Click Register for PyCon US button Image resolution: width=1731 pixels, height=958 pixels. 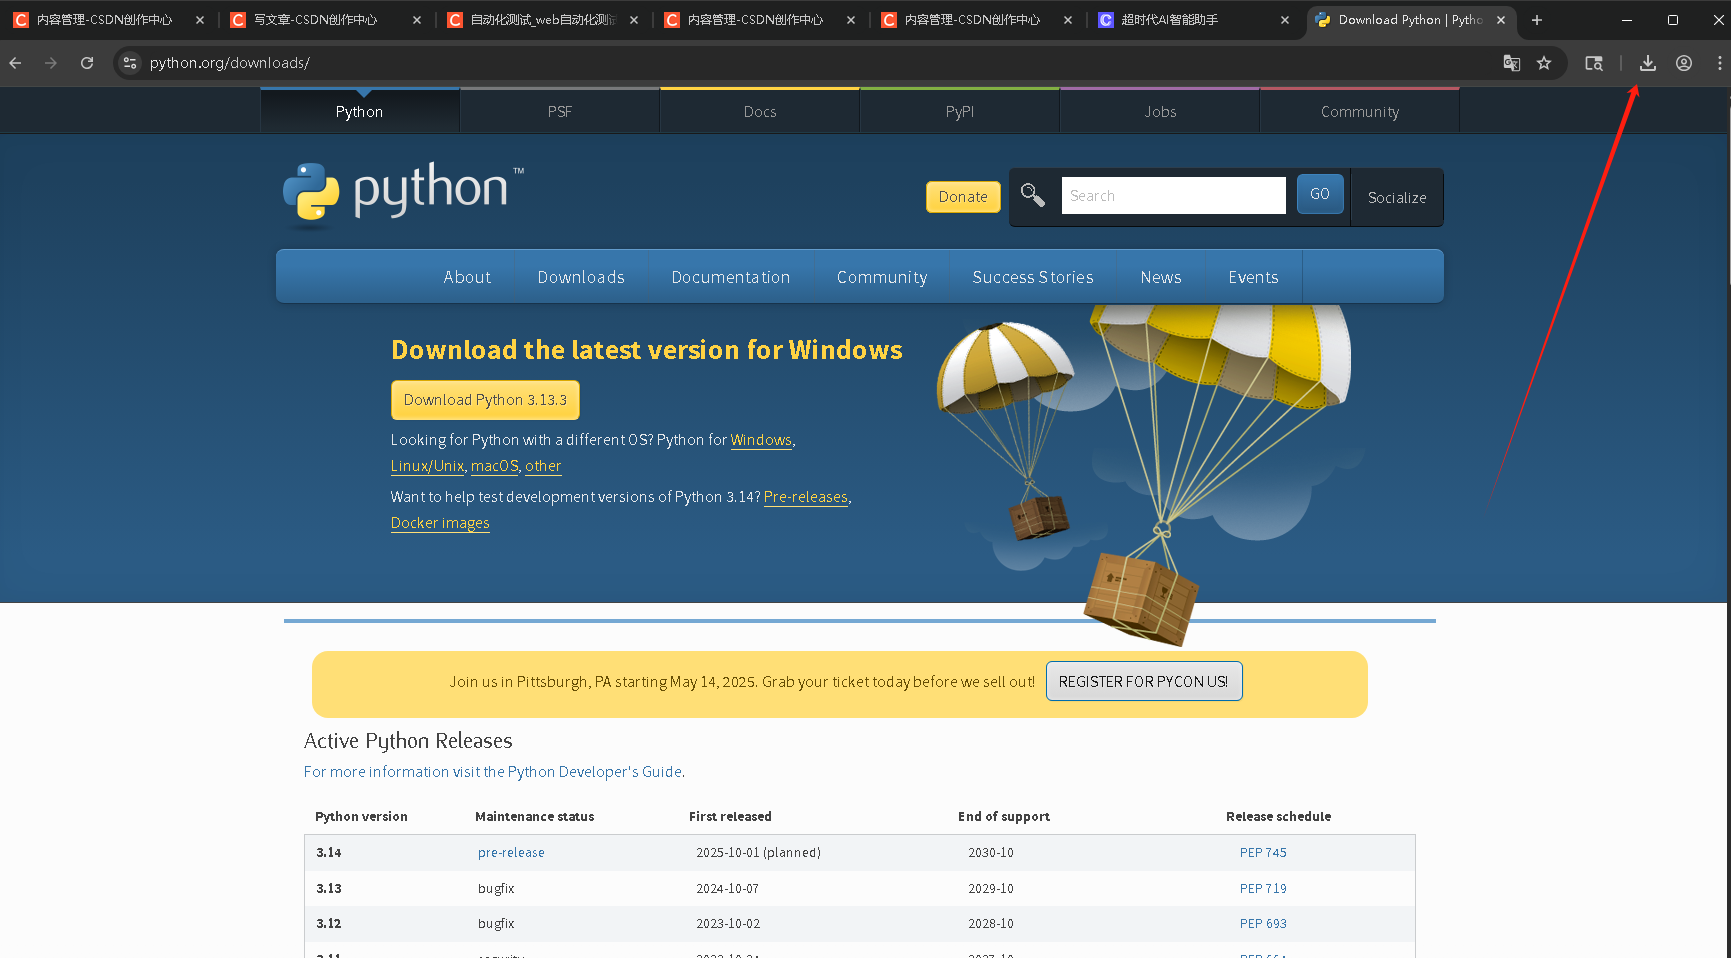tap(1144, 681)
